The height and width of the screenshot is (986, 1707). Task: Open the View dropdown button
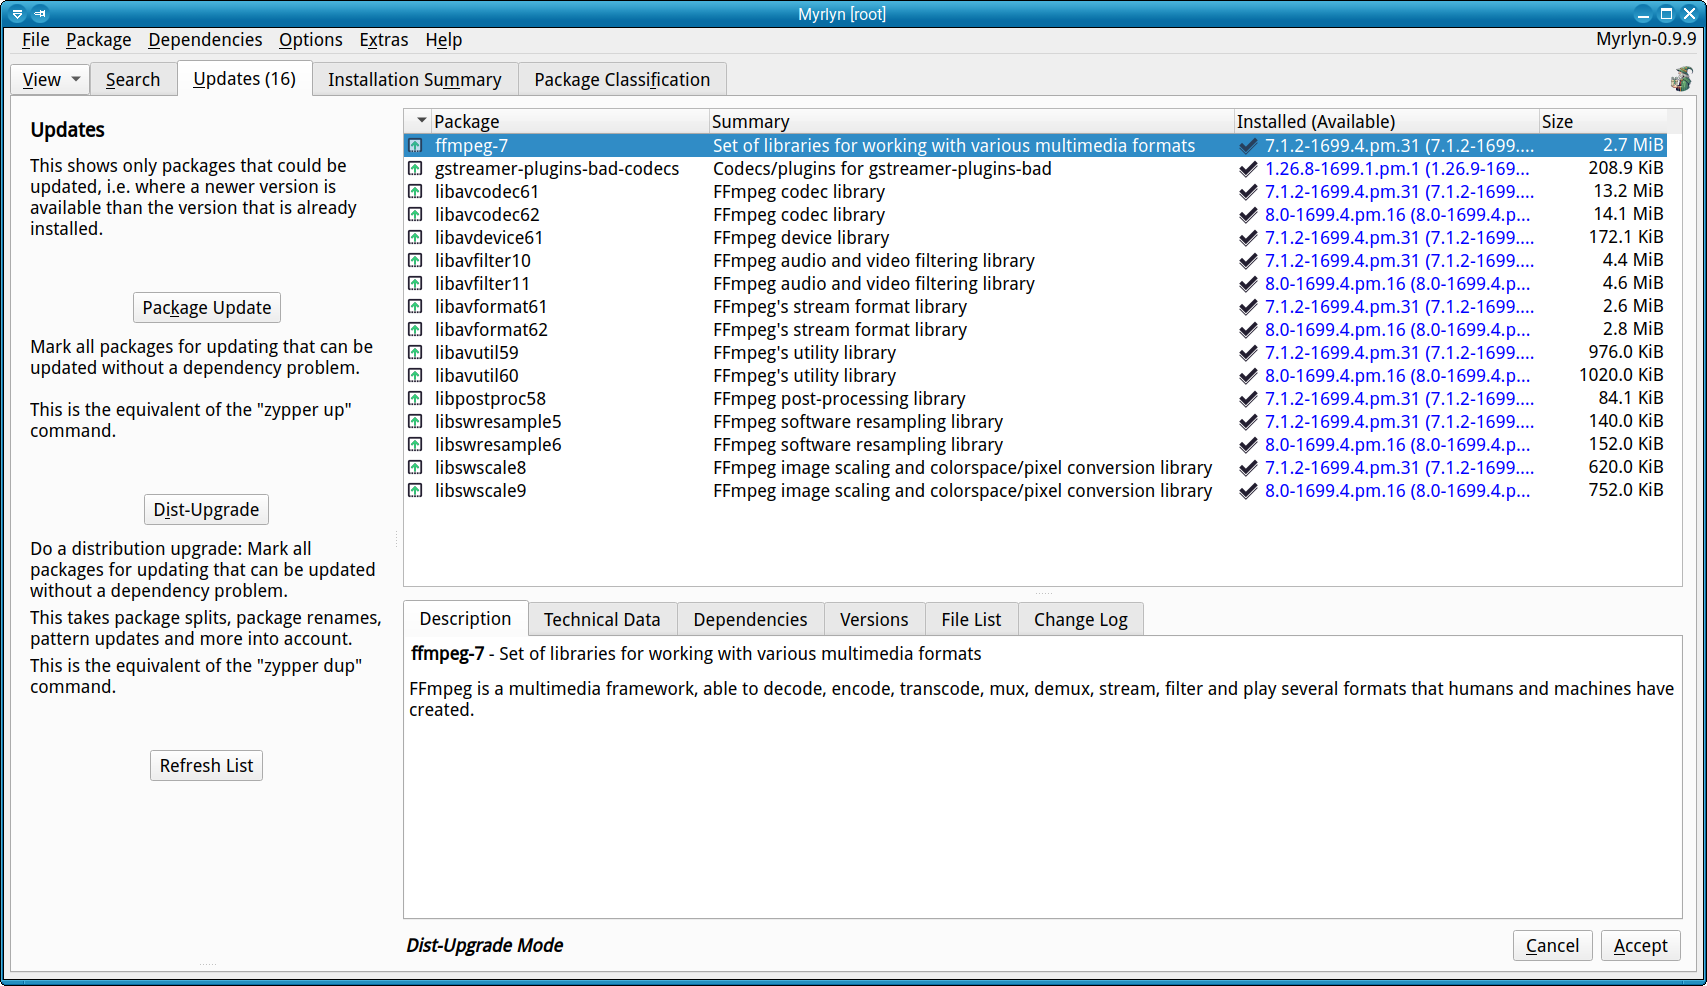pyautogui.click(x=50, y=80)
